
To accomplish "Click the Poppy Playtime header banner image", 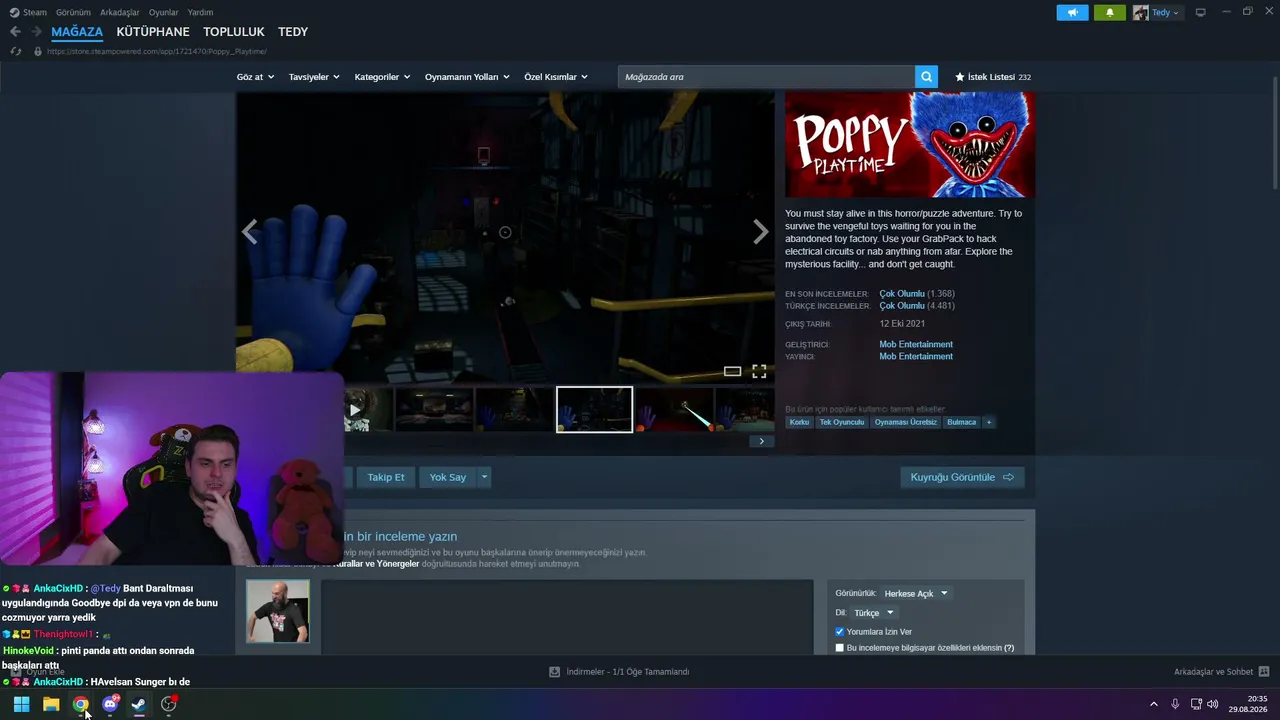I will coord(910,145).
